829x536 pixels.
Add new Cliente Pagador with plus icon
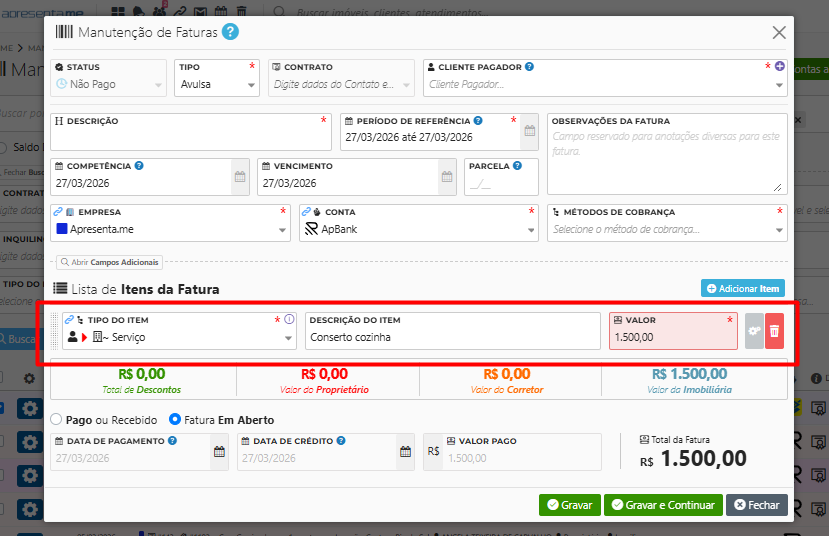pos(780,67)
